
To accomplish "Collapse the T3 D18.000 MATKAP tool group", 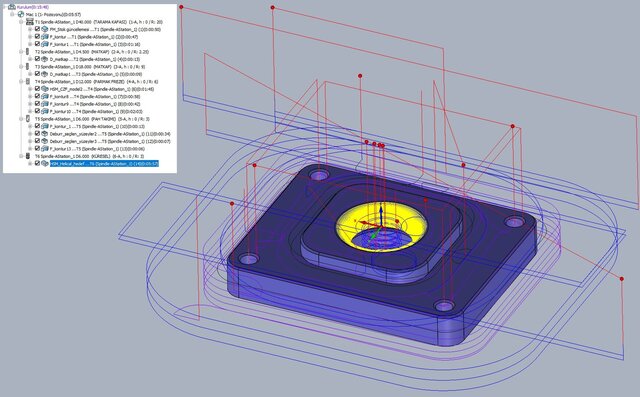I will pyautogui.click(x=21, y=66).
